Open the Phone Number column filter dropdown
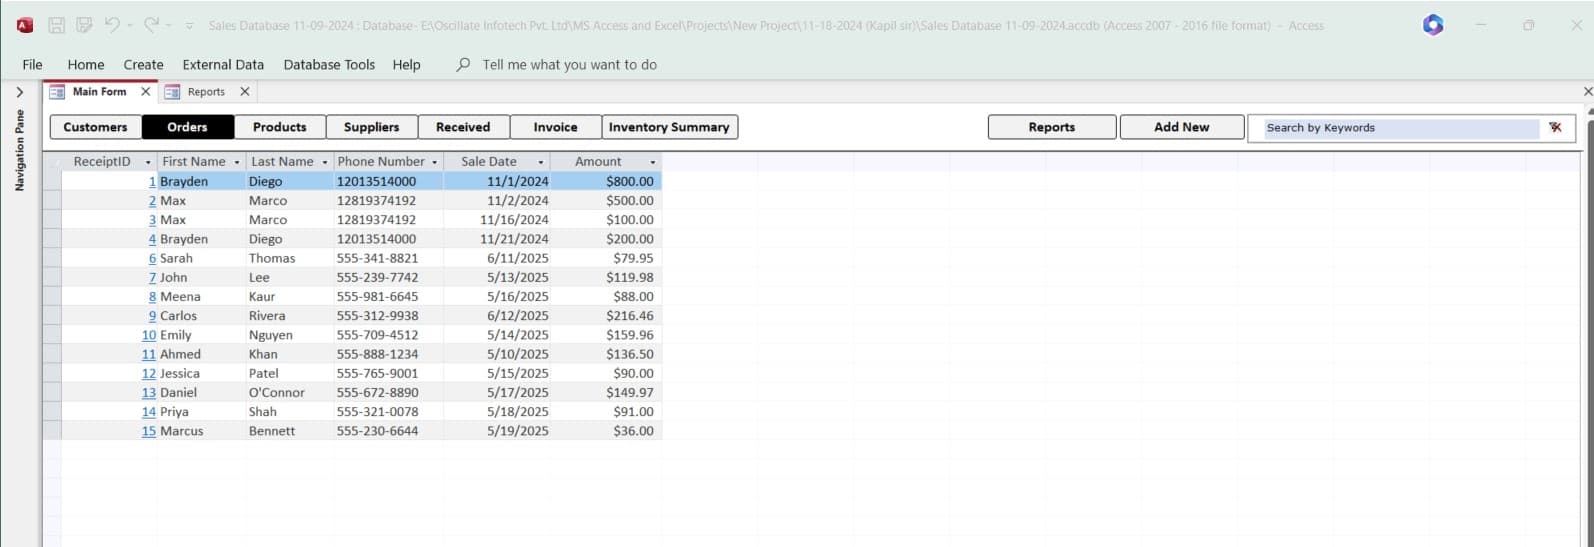The width and height of the screenshot is (1594, 547). (x=434, y=162)
